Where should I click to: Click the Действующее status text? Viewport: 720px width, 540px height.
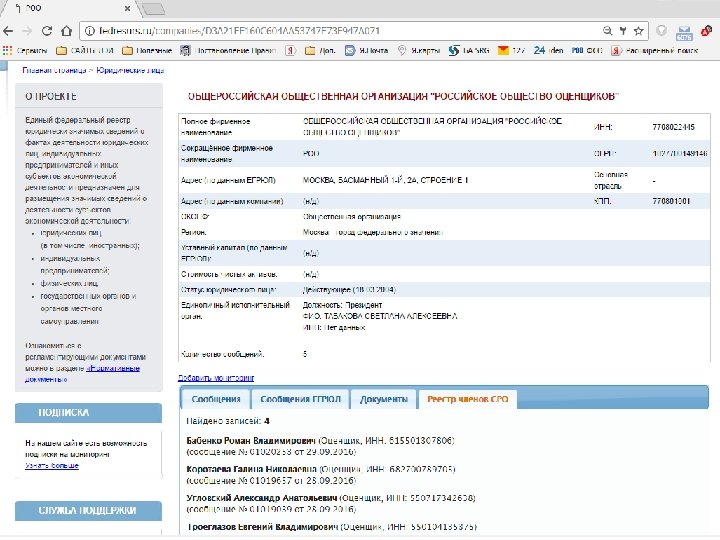[x=349, y=290]
